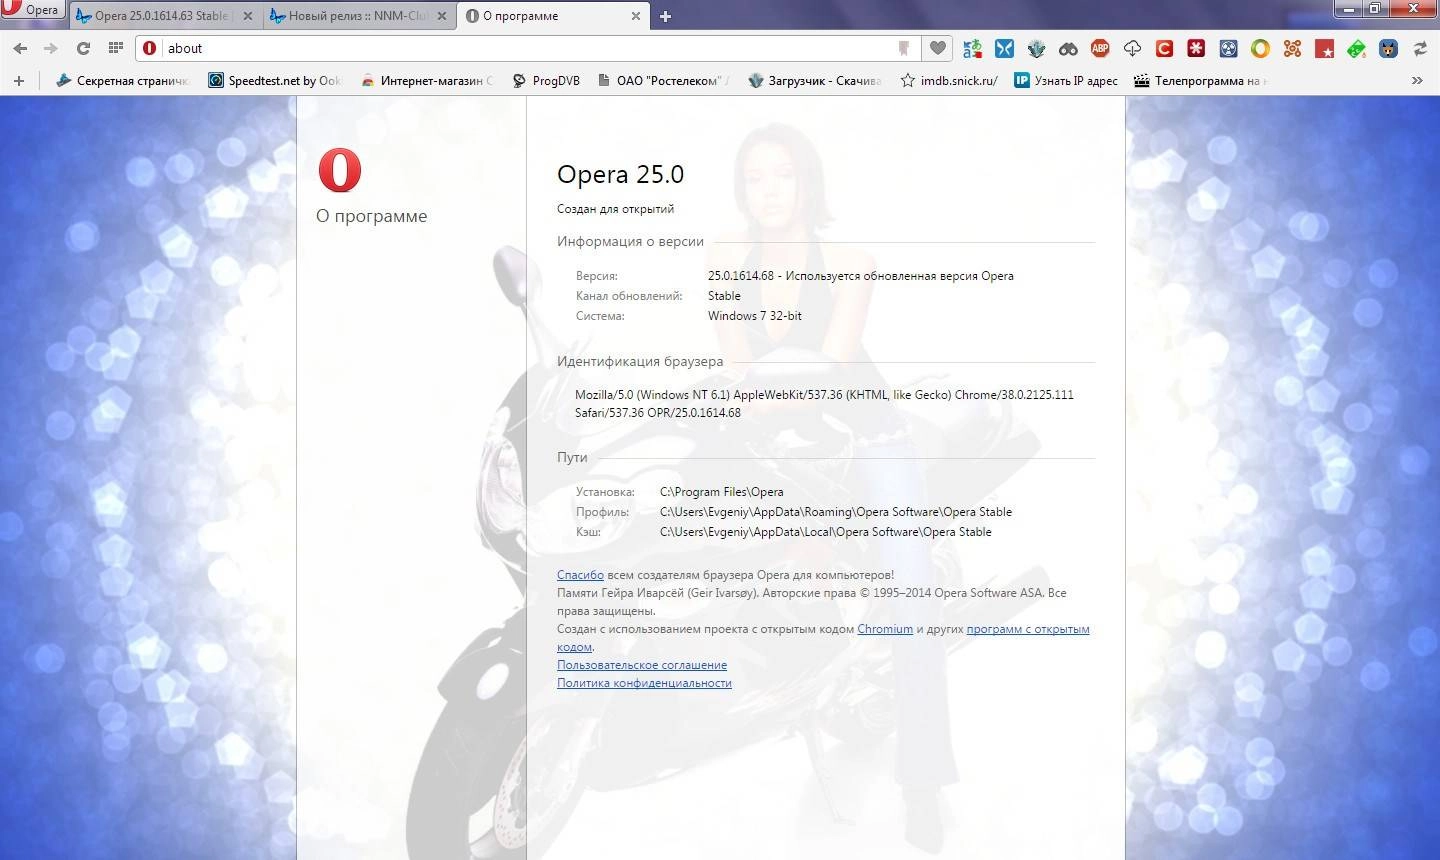
Task: Click the blue butterfly-shaped extension icon
Action: click(1004, 48)
